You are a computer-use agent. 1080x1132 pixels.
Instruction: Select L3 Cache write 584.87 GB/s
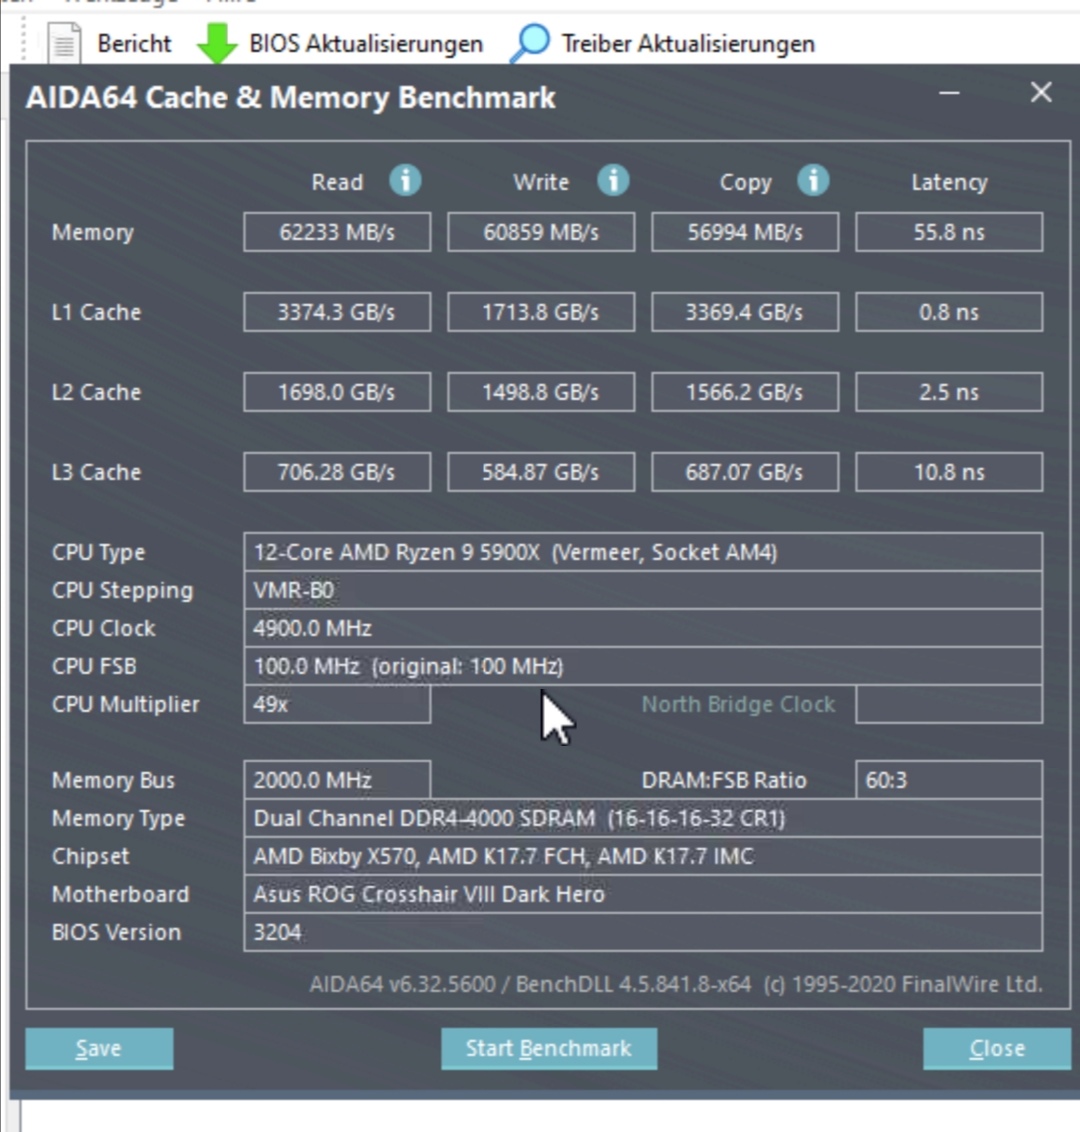[541, 472]
